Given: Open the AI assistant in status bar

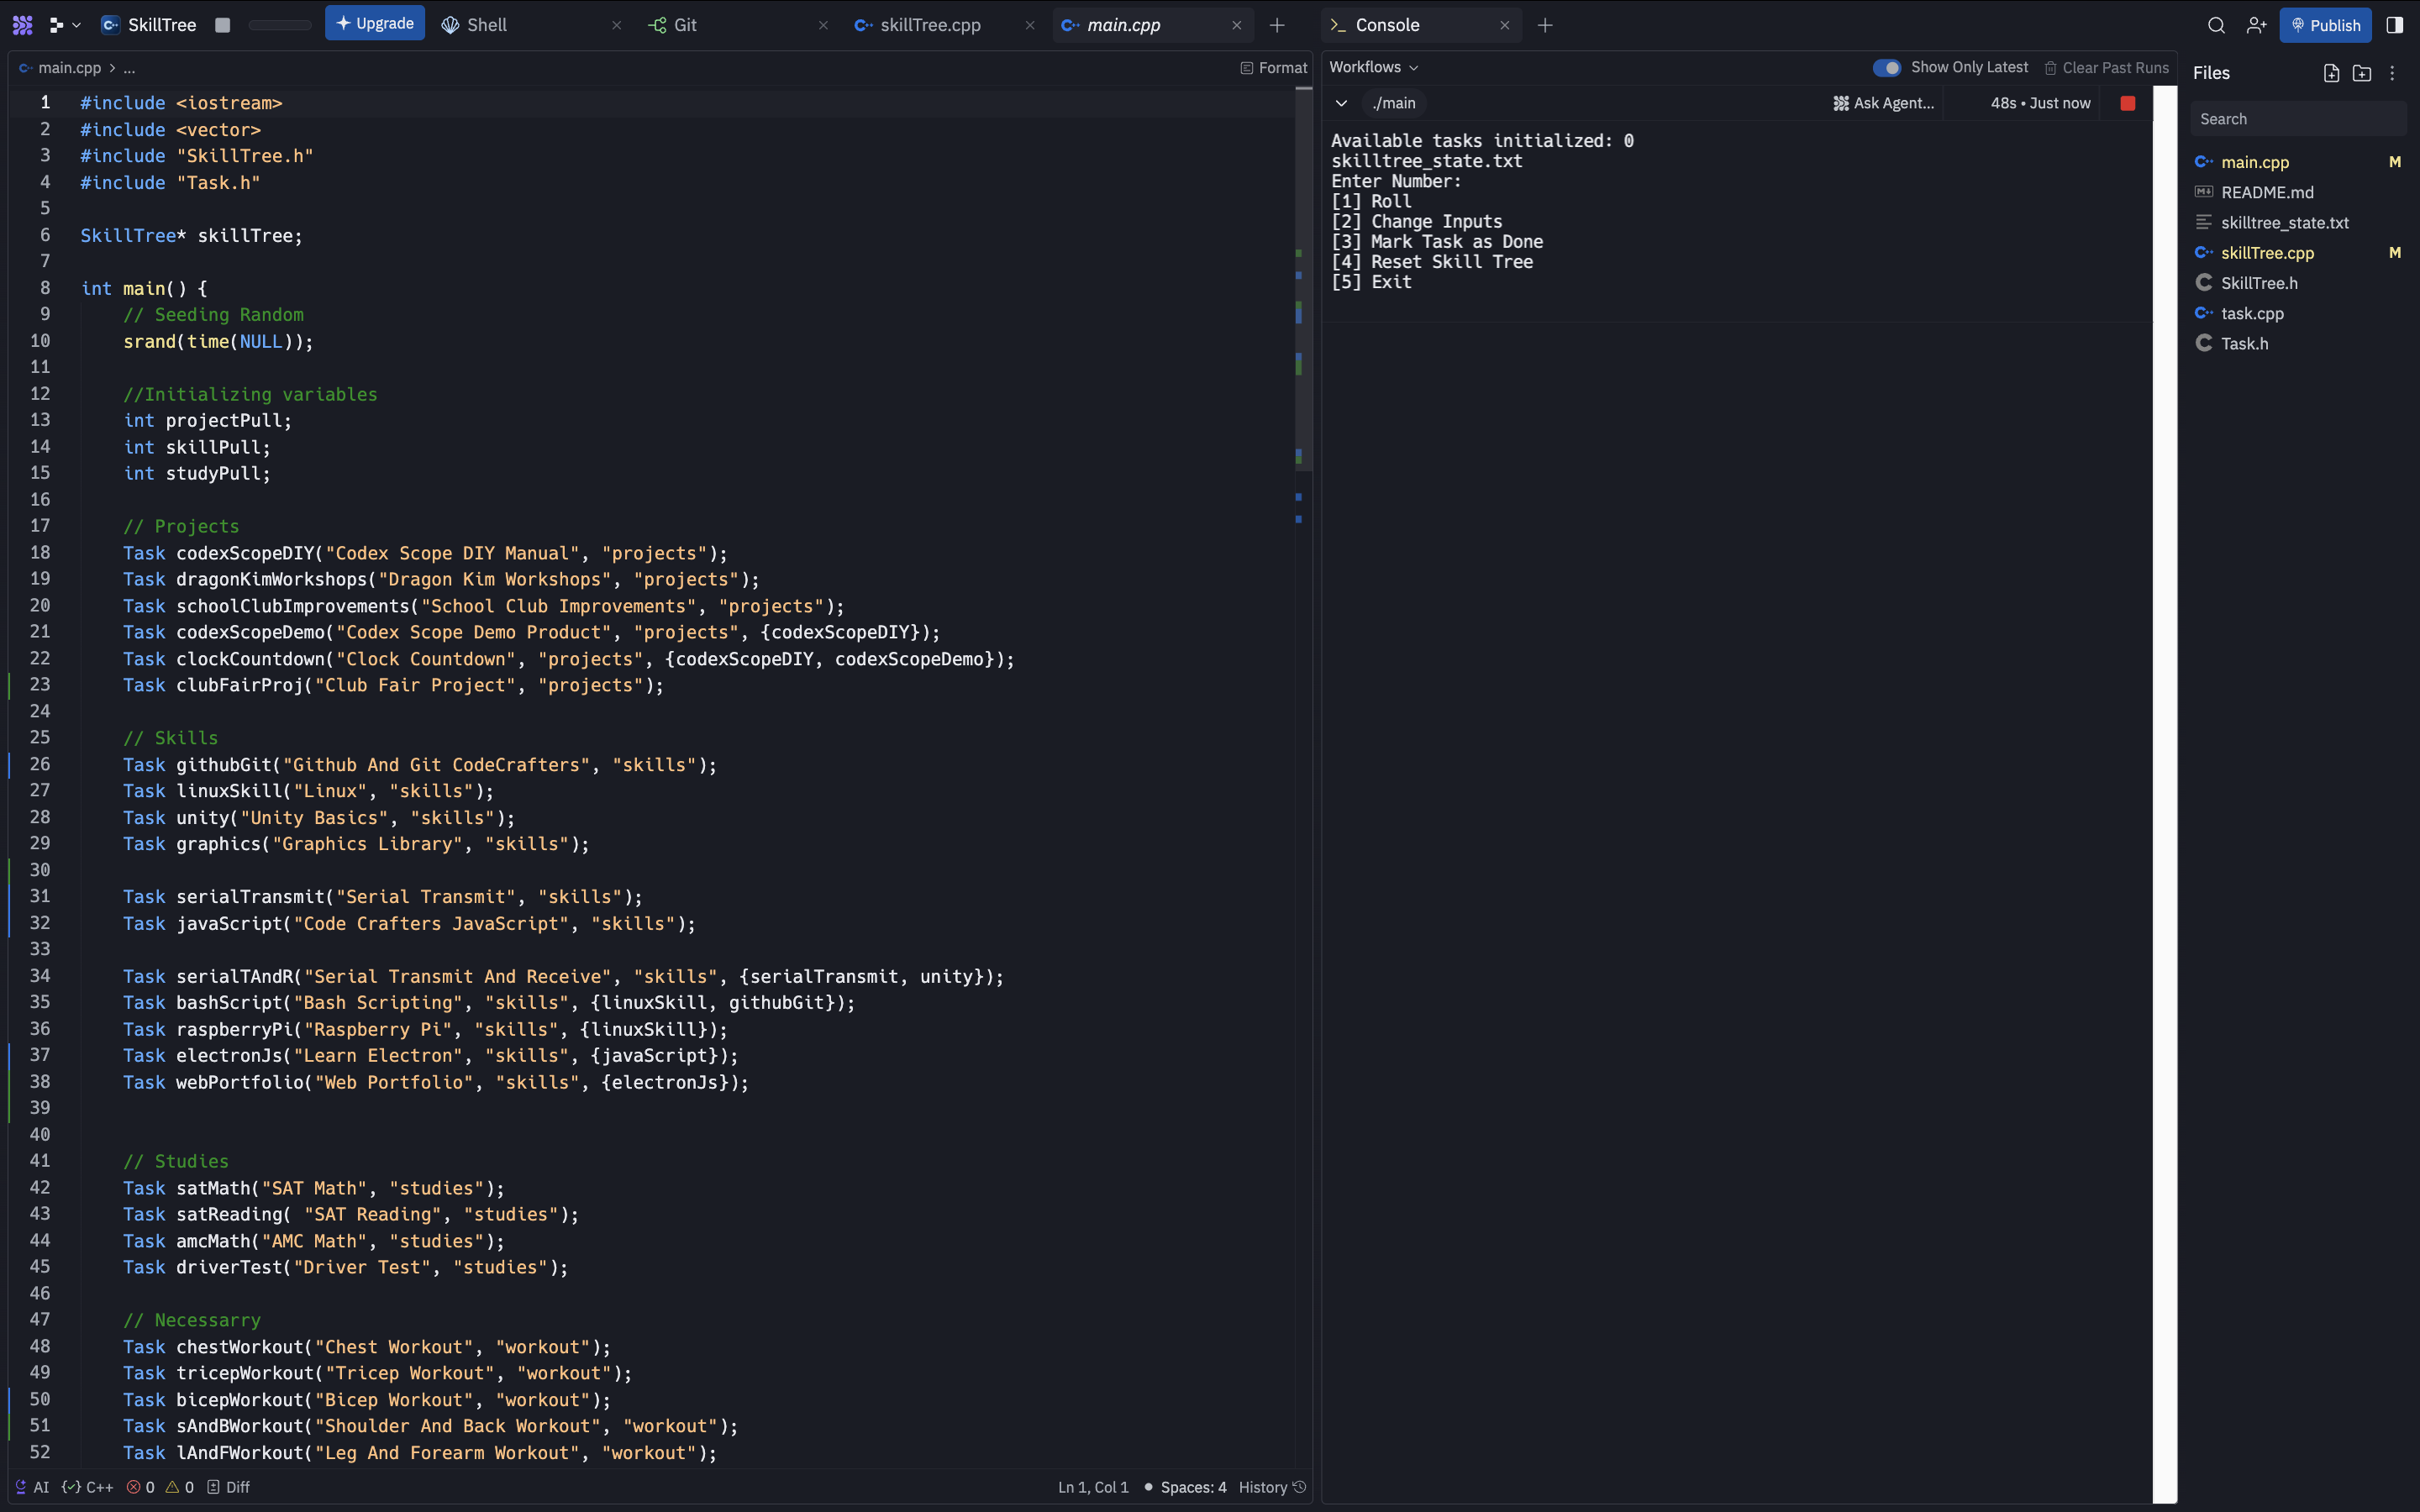Looking at the screenshot, I should tap(31, 1487).
